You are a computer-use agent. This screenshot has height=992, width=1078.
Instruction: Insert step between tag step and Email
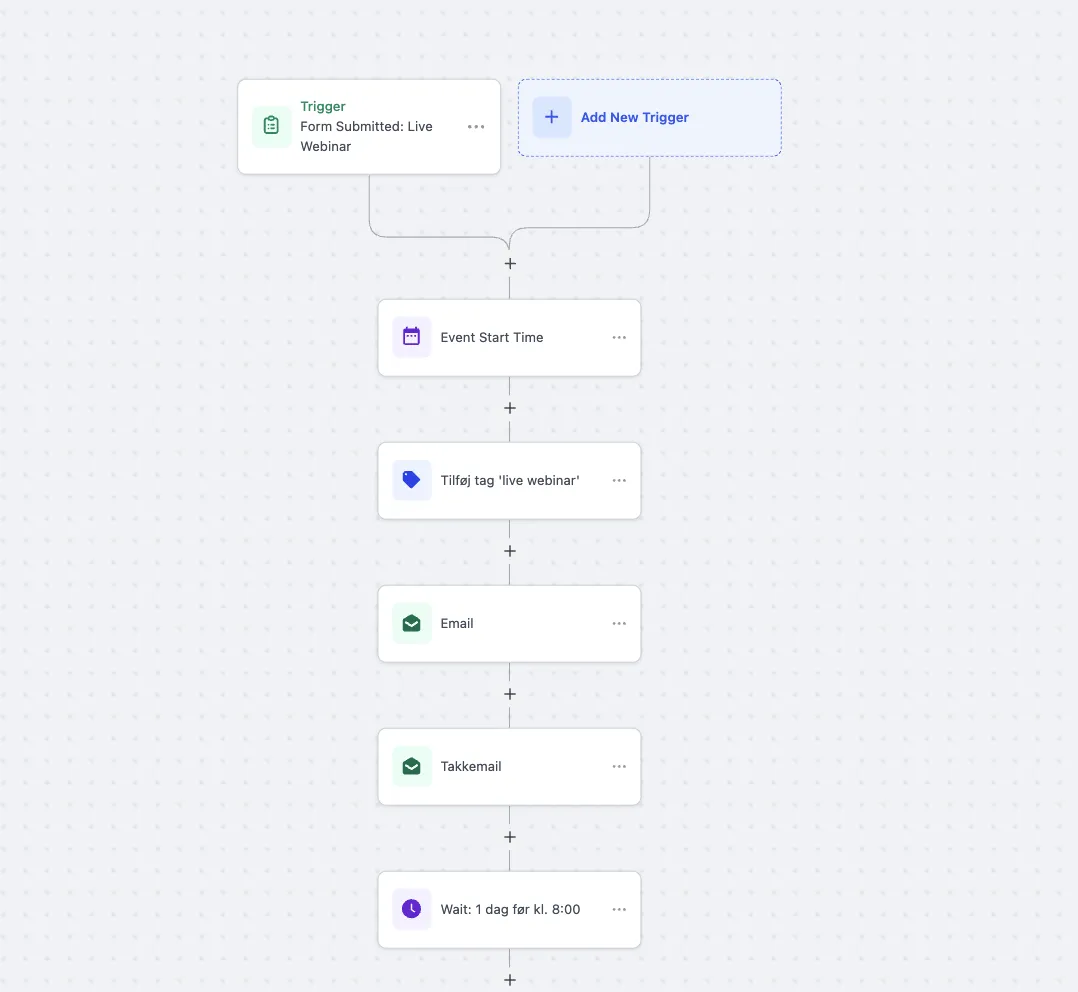[510, 551]
